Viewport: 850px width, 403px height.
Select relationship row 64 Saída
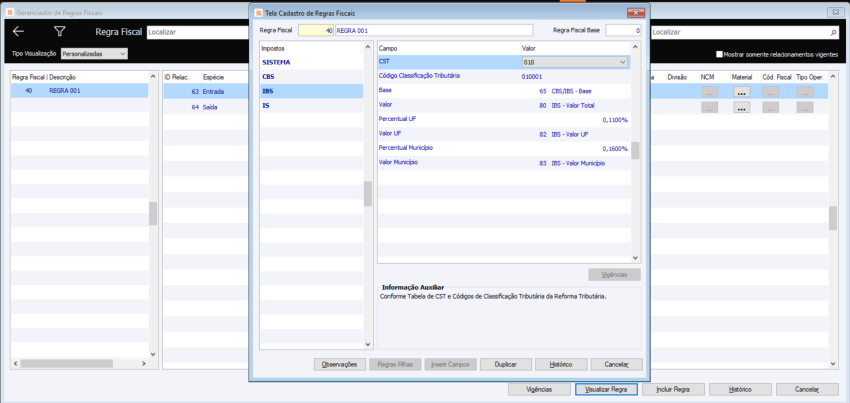(205, 107)
